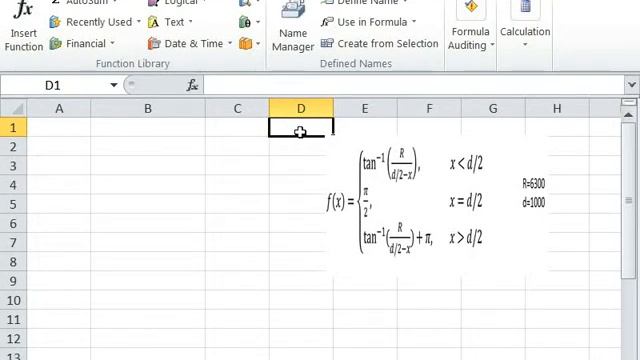Open the Date & Time functions menu
Screen dimensions: 640x360
pos(190,43)
